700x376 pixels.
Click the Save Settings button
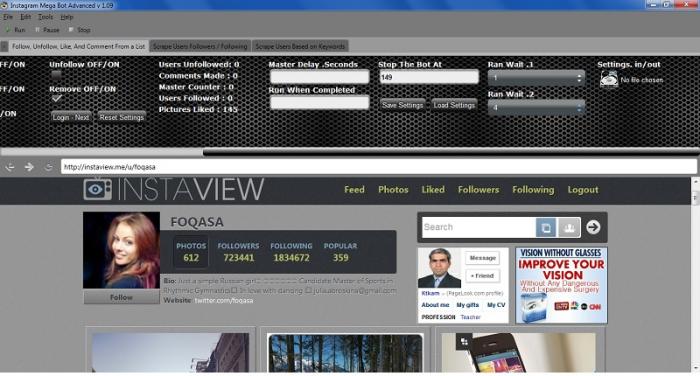[x=402, y=105]
